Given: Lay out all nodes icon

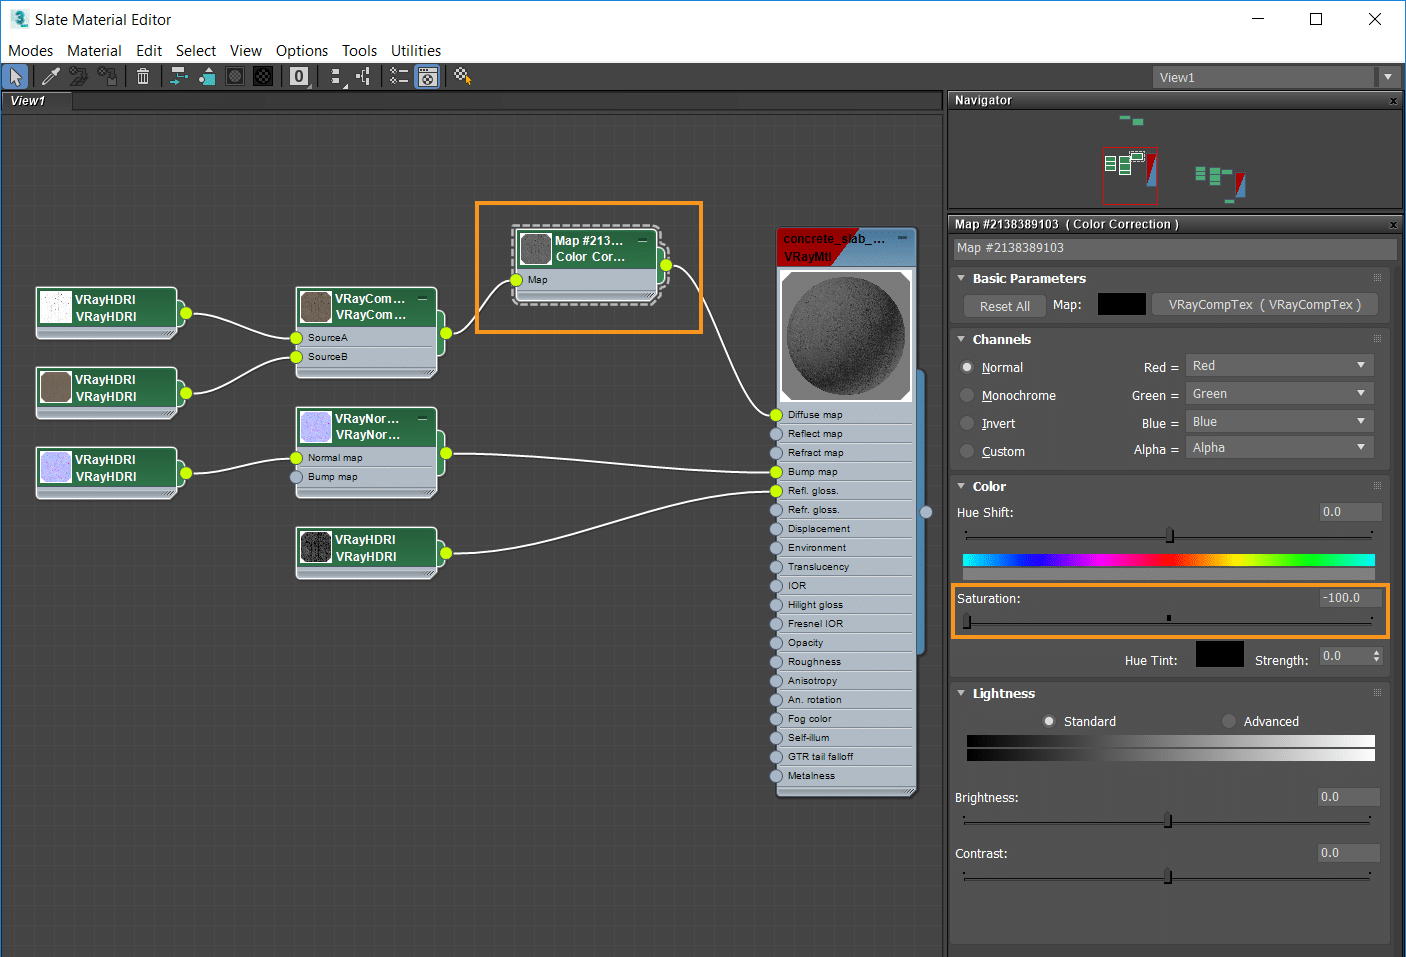Looking at the screenshot, I should tap(336, 77).
